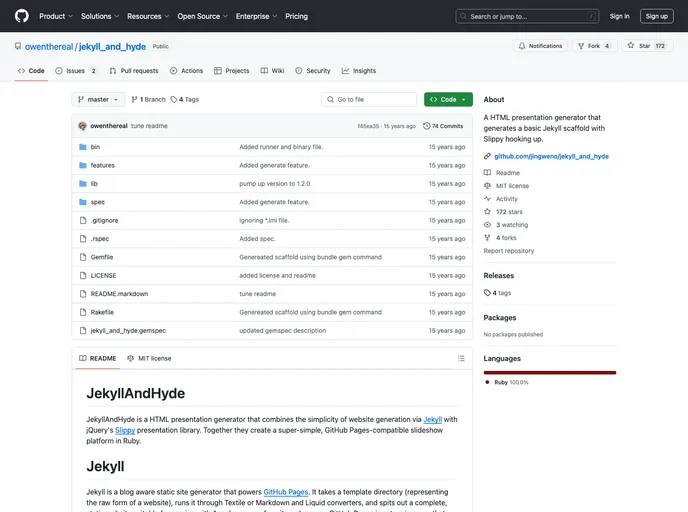Open the .gitignore file

[x=104, y=221]
